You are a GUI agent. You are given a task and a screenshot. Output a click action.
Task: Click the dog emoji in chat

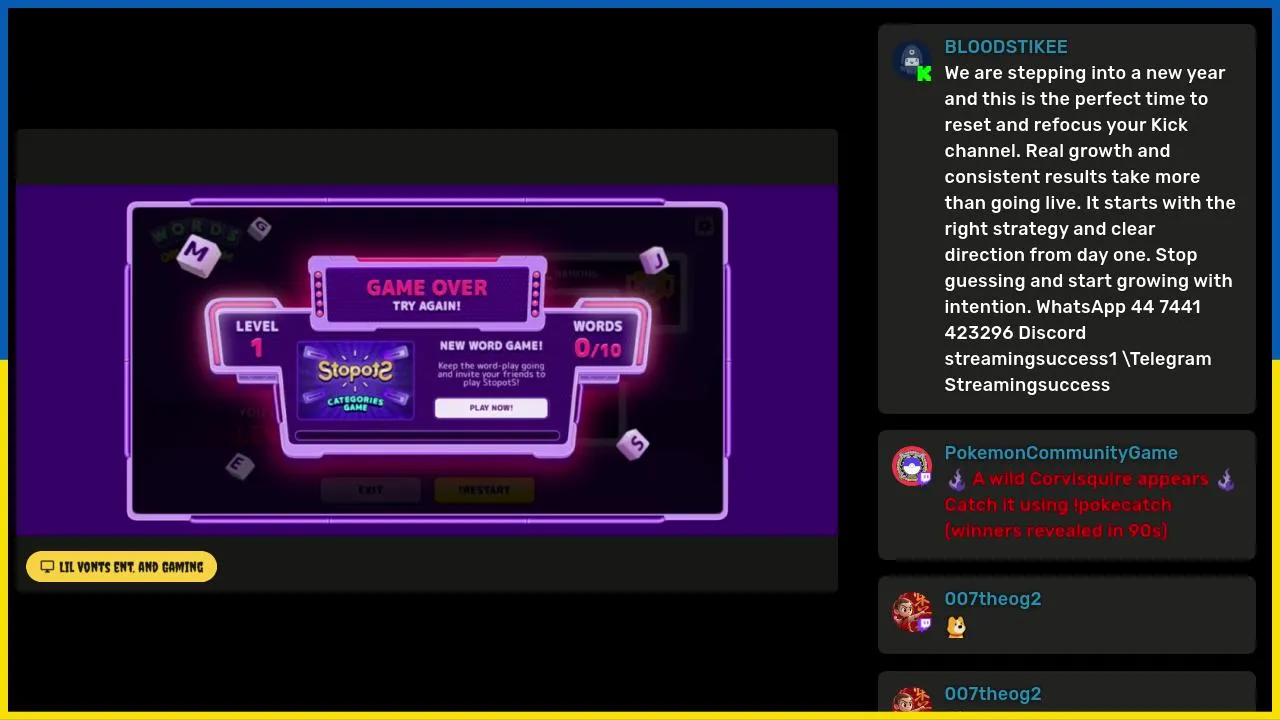pos(957,627)
